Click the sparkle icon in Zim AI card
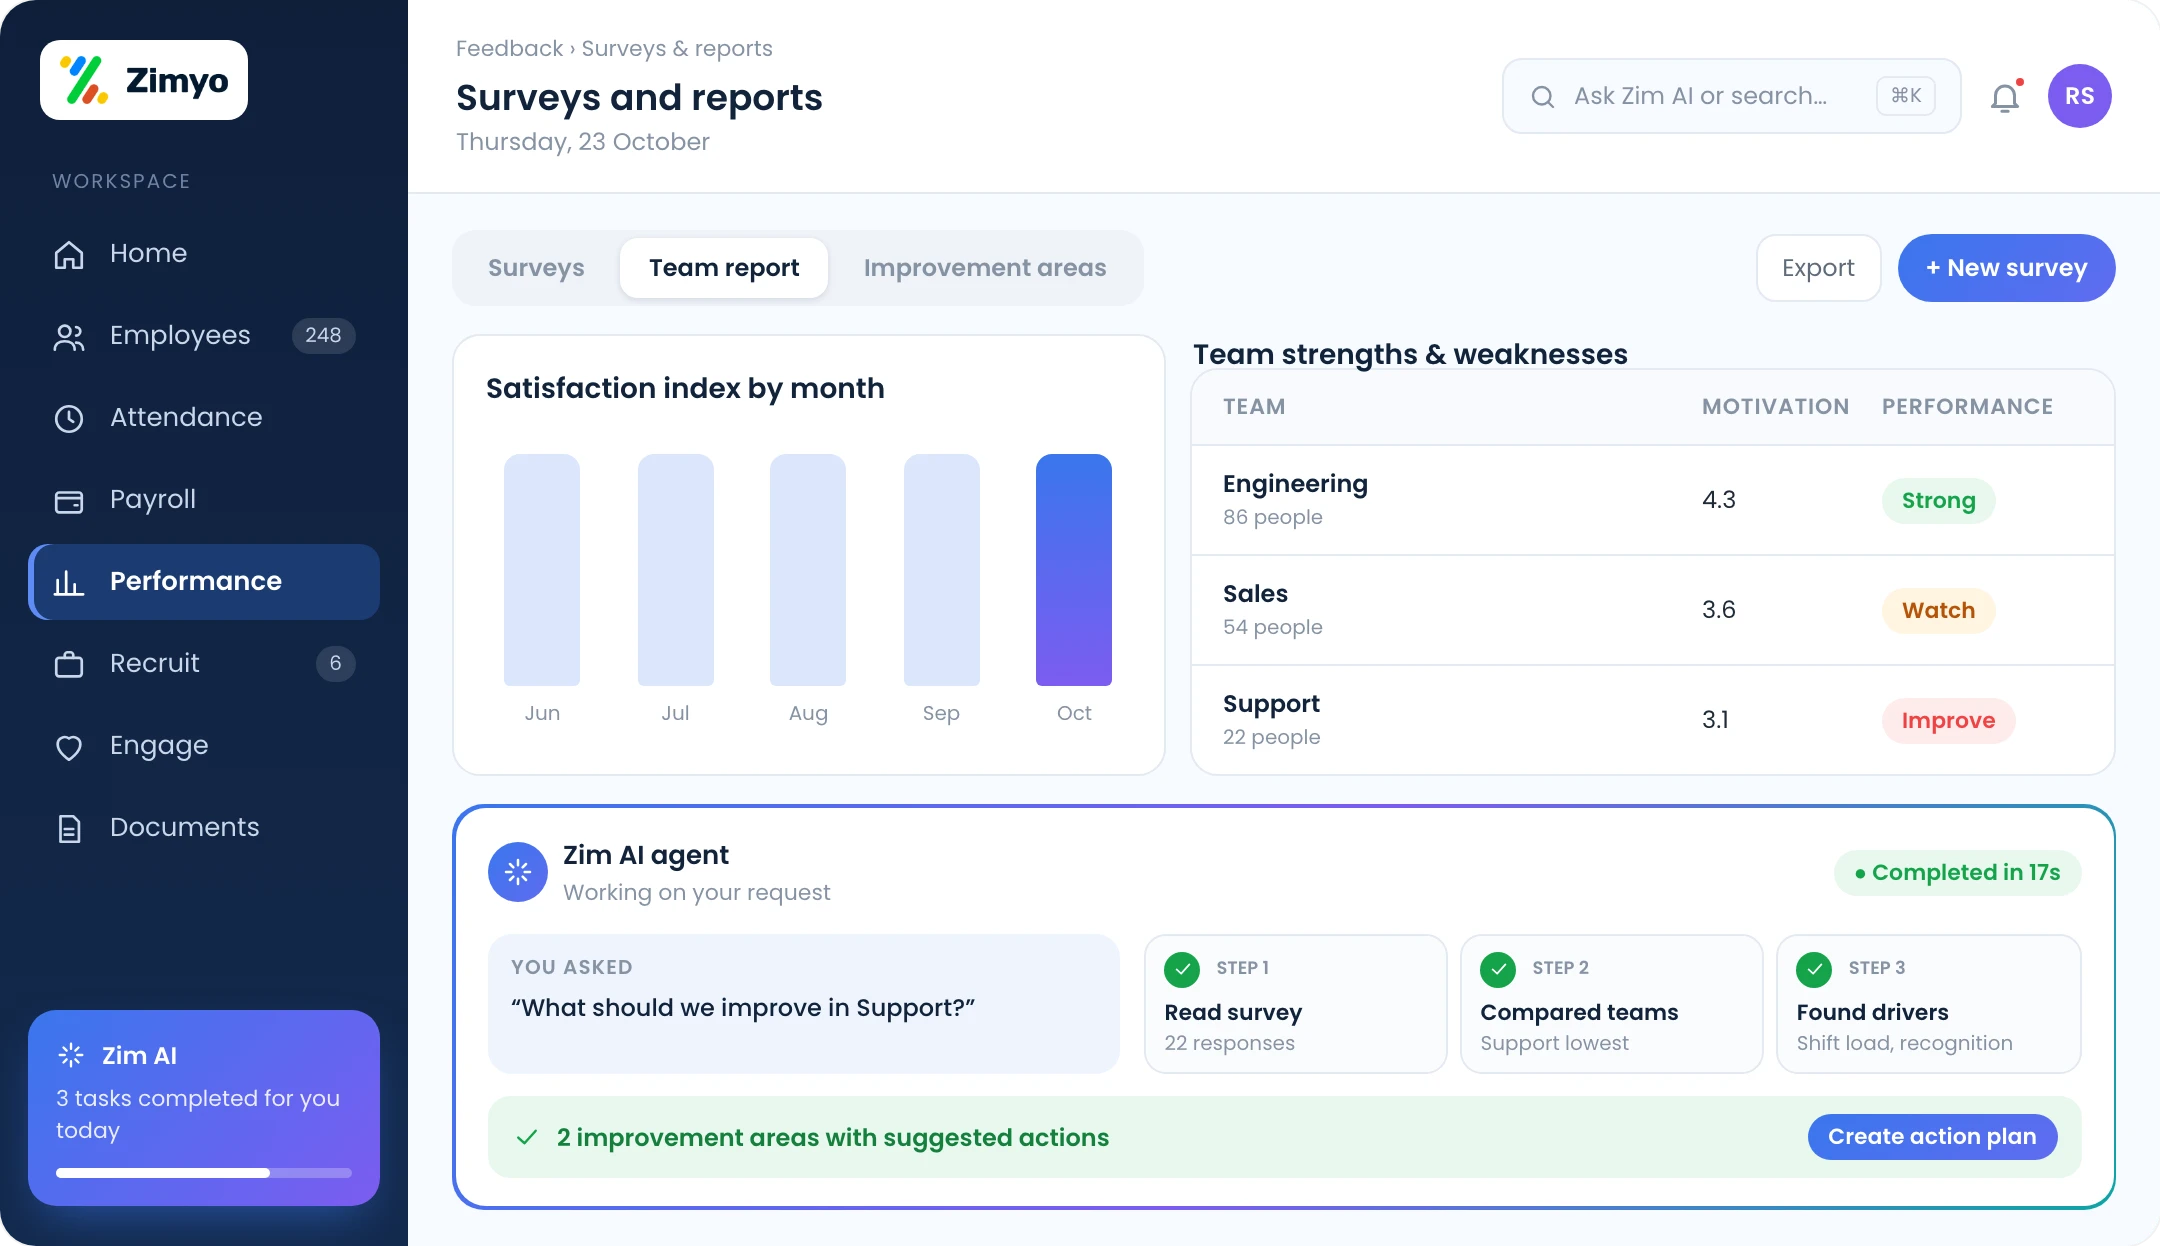Screen dimensions: 2160x1246 [x=71, y=1055]
